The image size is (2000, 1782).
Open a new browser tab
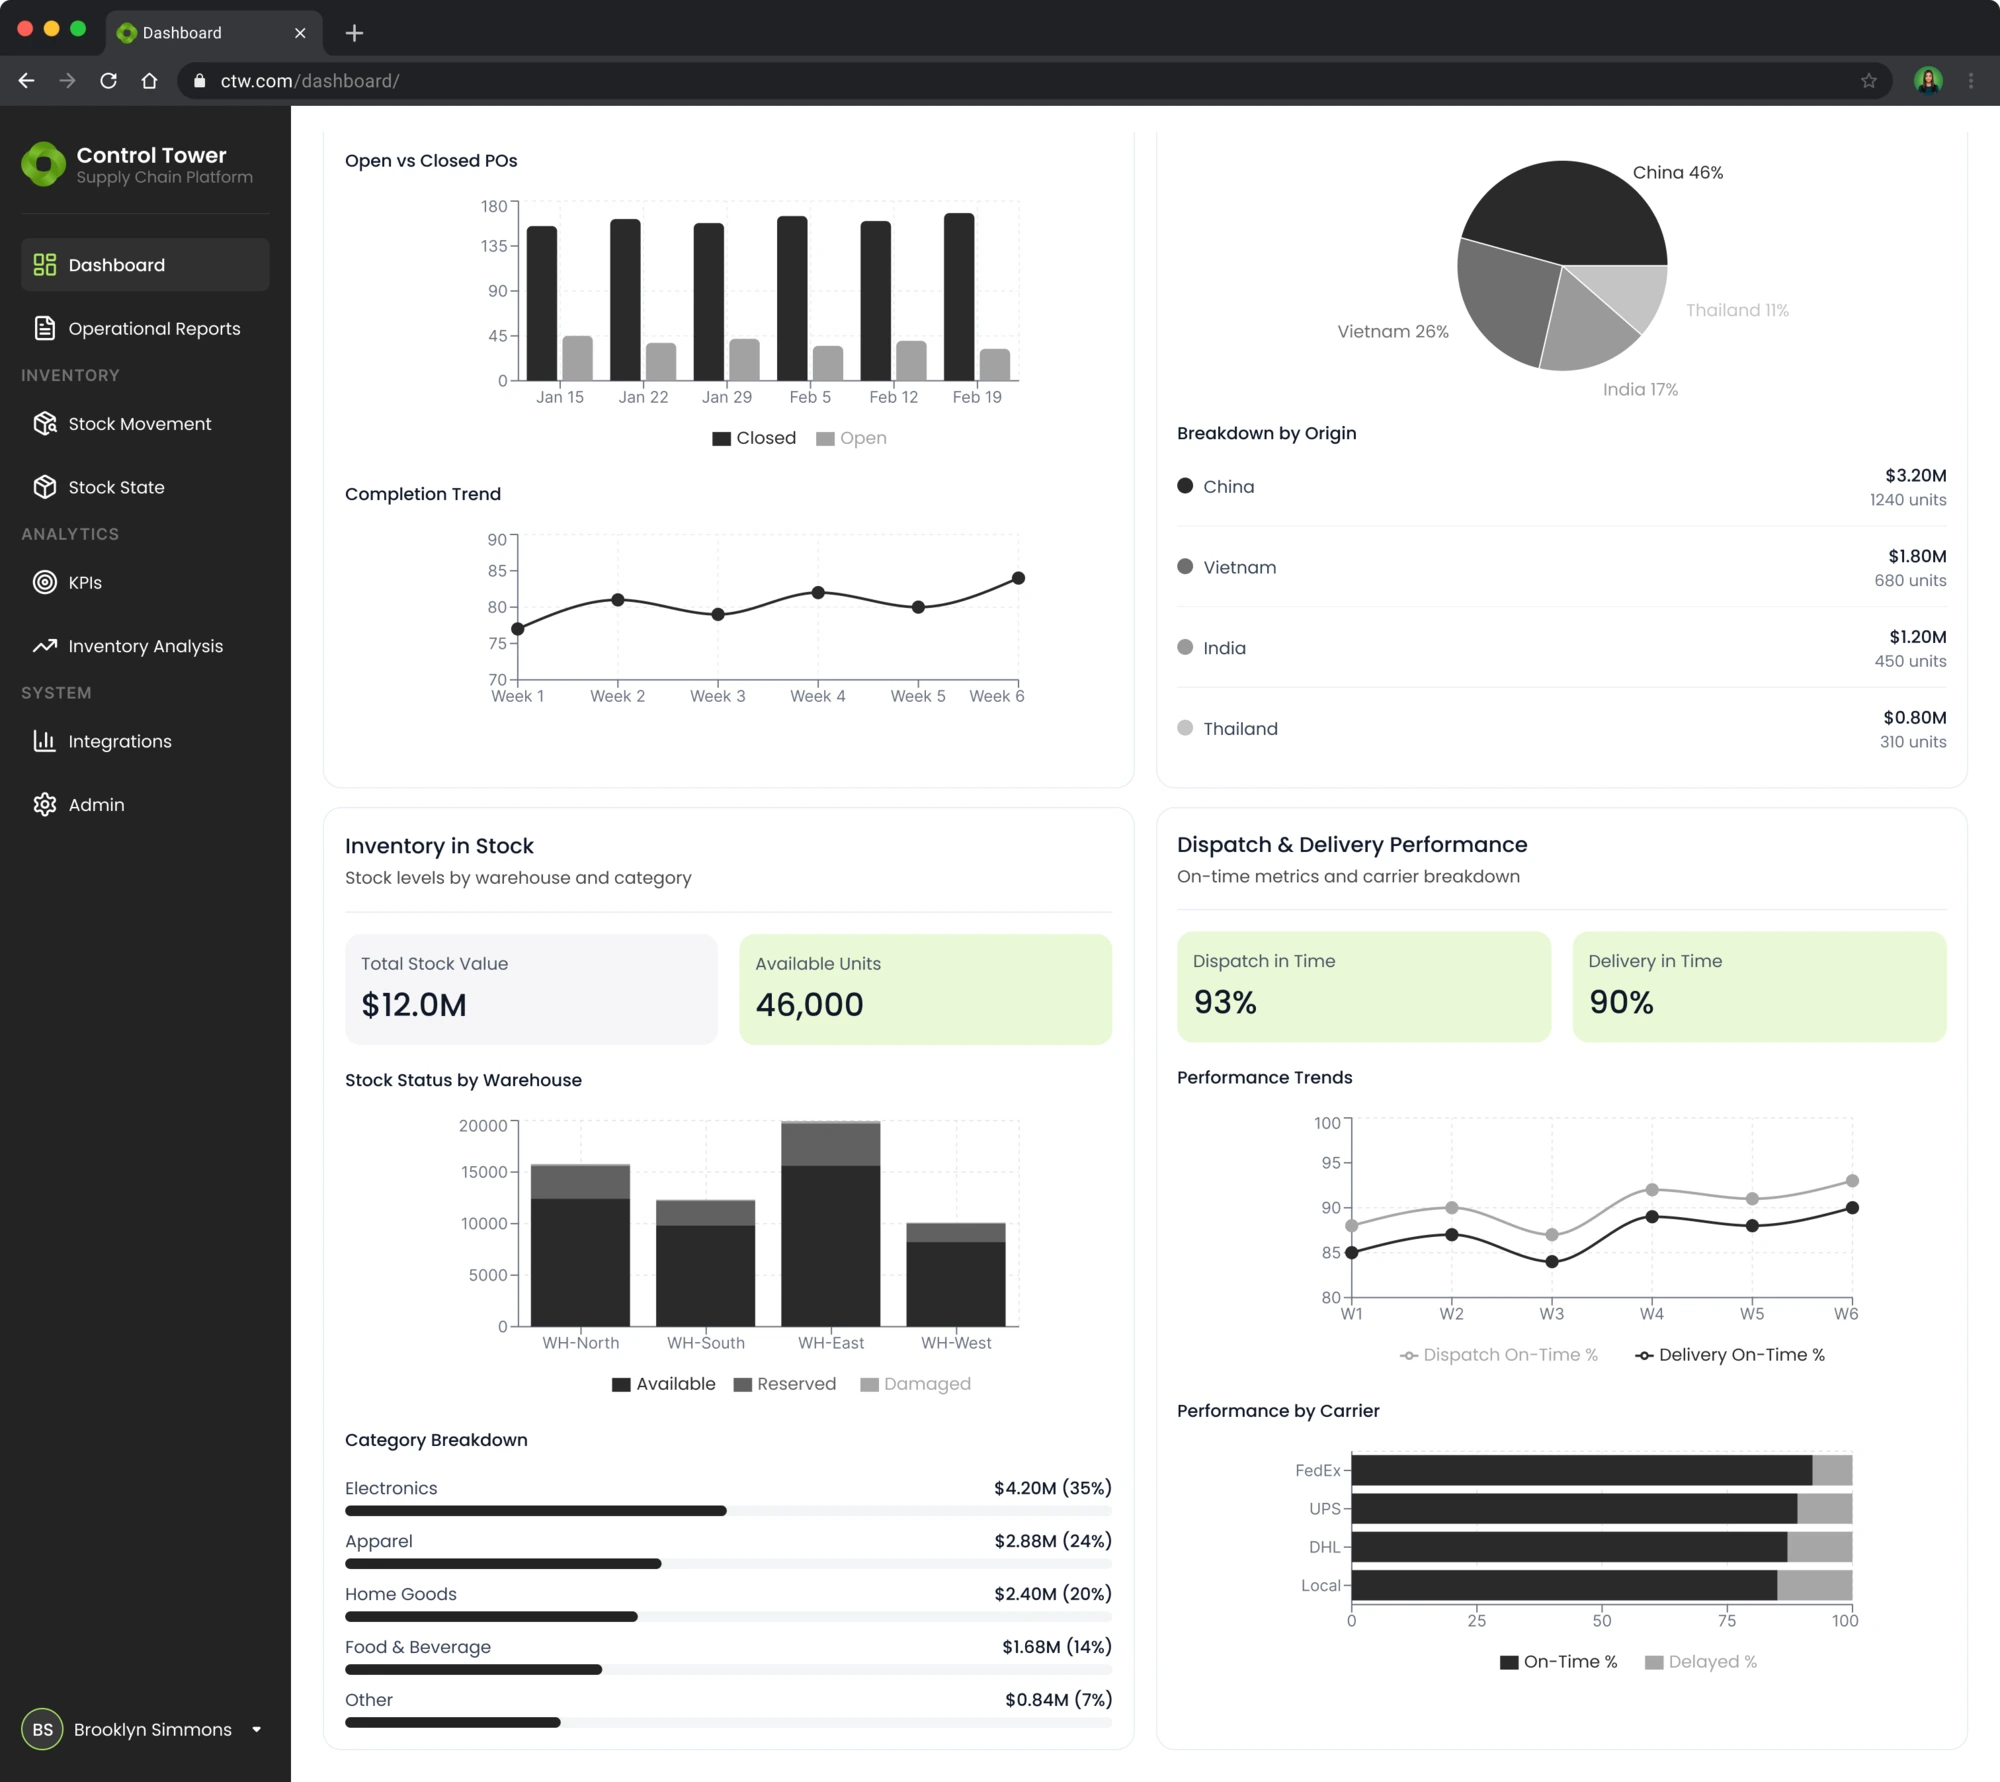pos(354,32)
